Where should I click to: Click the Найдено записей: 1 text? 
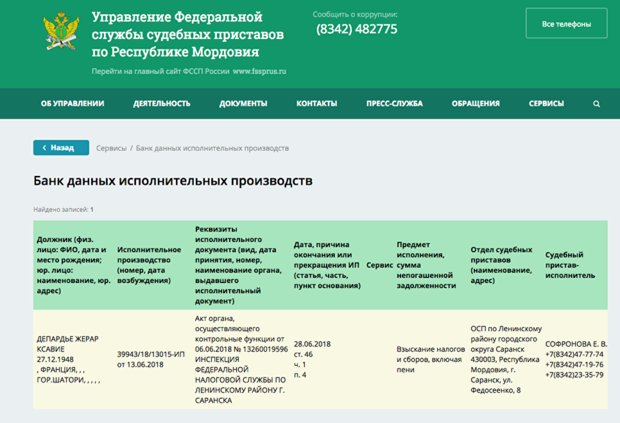[63, 210]
